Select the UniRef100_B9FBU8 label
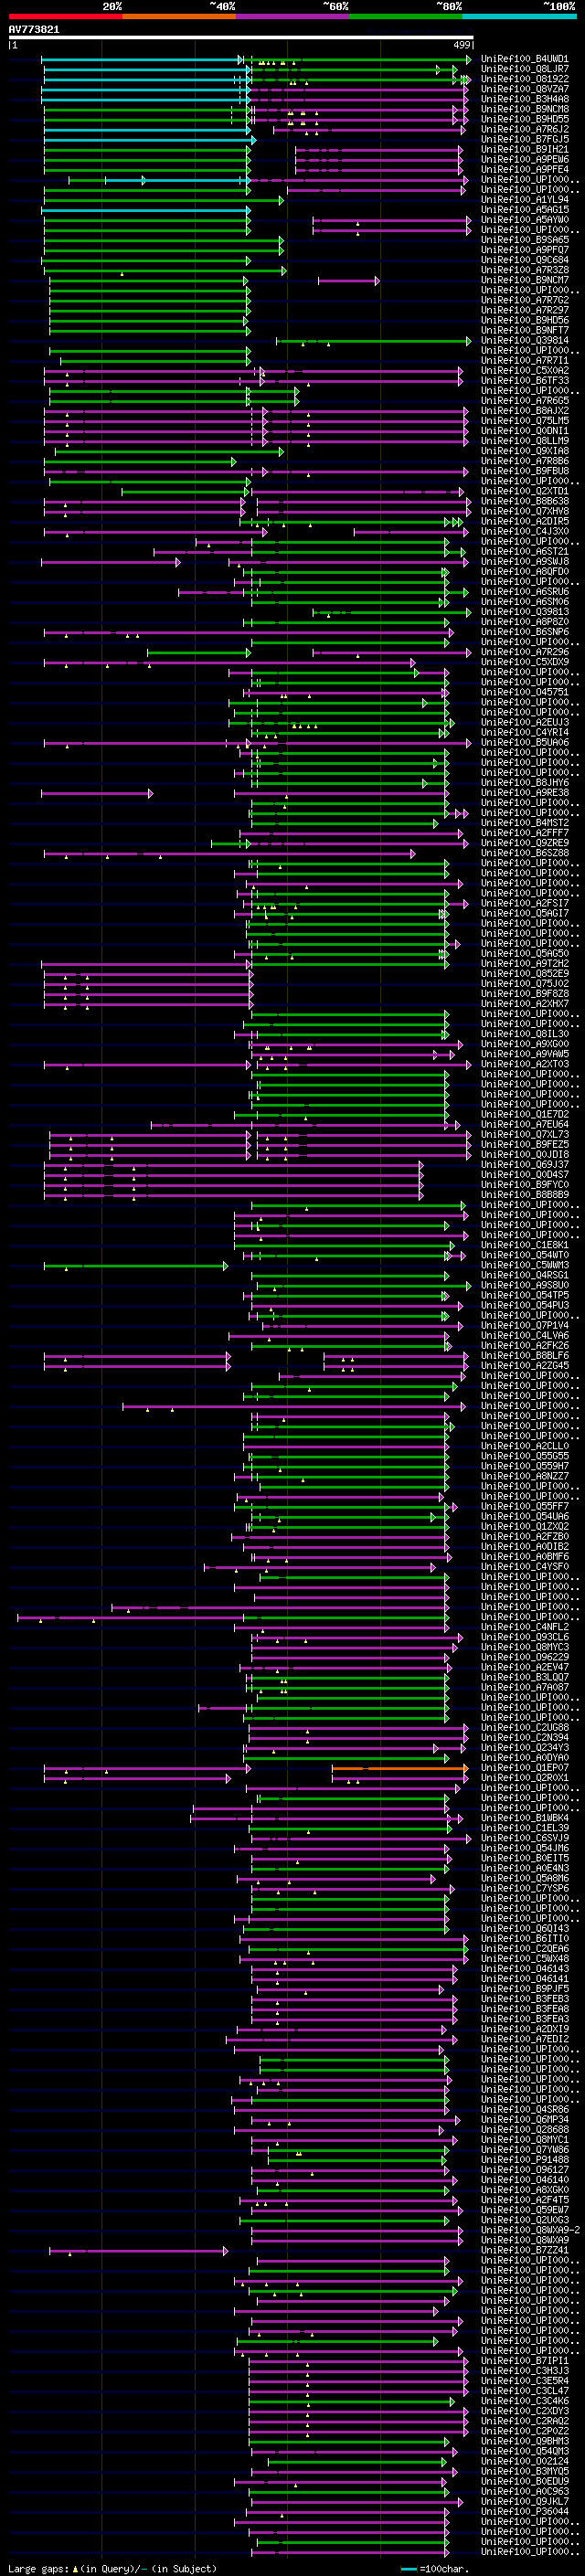 pos(525,471)
